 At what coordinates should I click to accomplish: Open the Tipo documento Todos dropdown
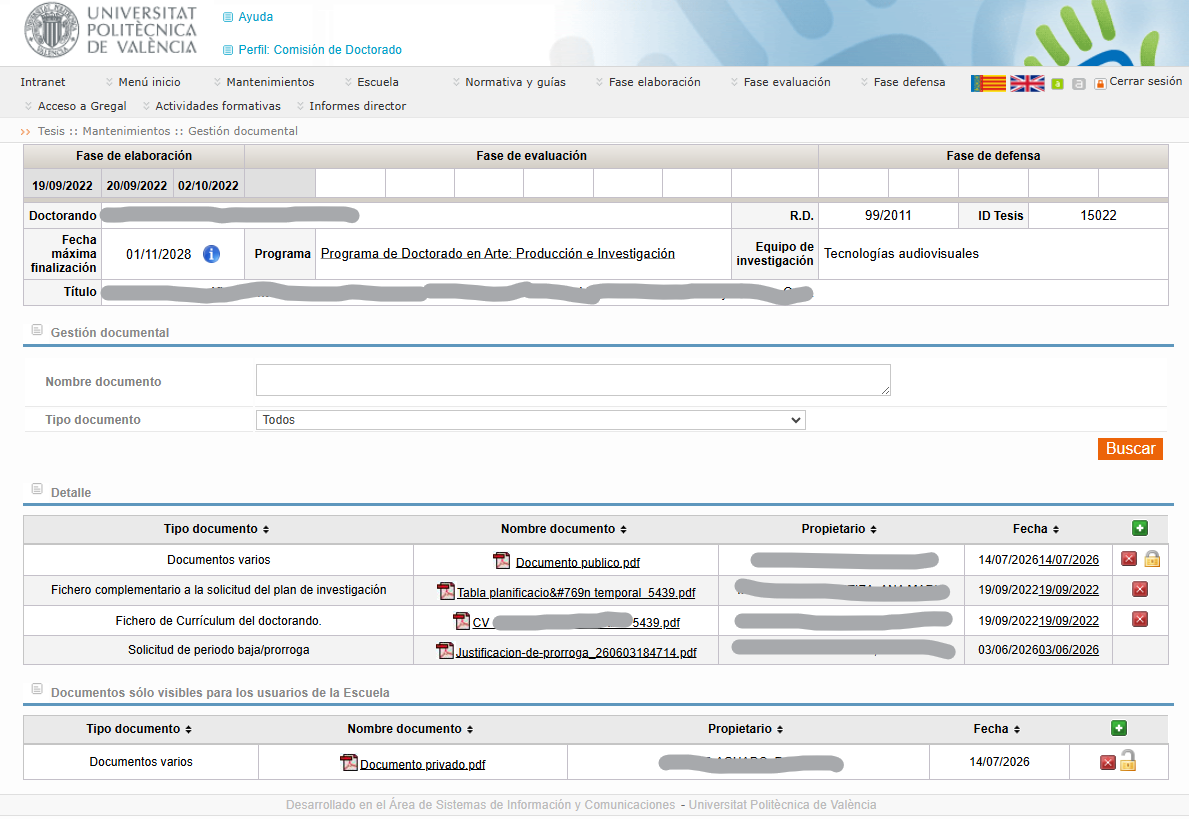pos(531,420)
